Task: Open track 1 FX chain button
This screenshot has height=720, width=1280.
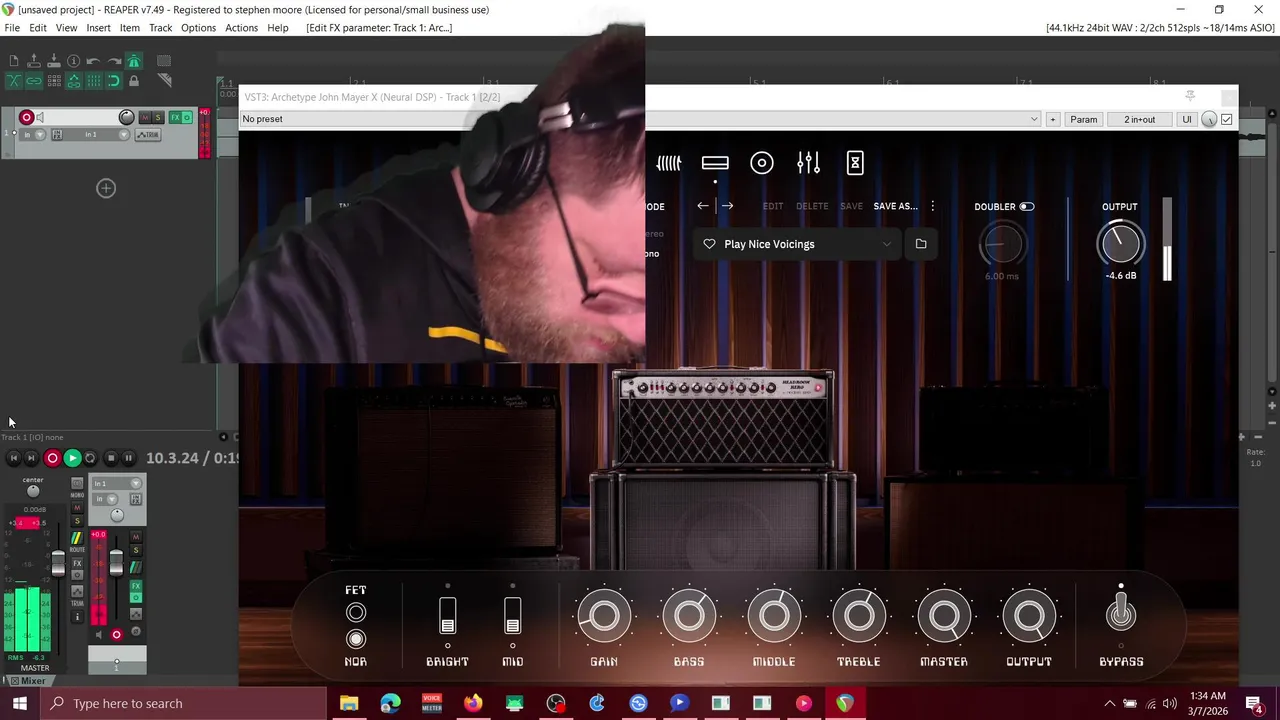Action: (x=175, y=117)
